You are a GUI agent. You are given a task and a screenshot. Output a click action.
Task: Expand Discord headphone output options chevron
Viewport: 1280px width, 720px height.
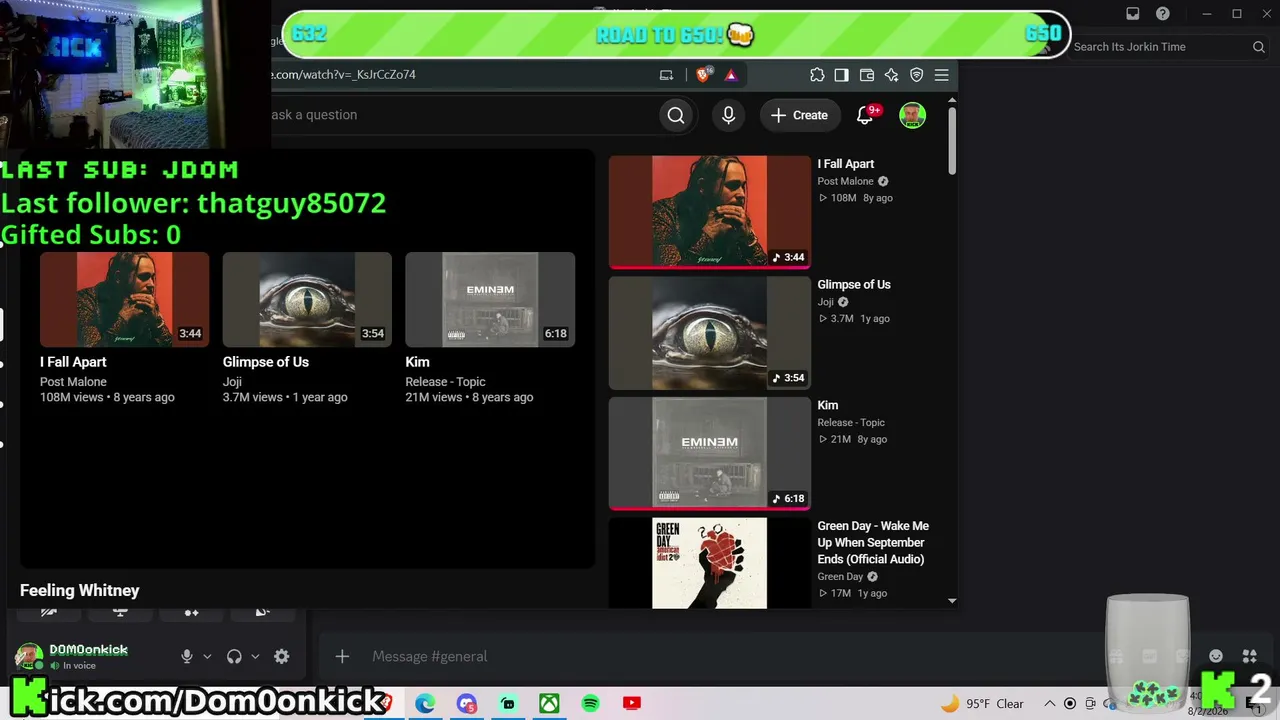[x=255, y=657]
